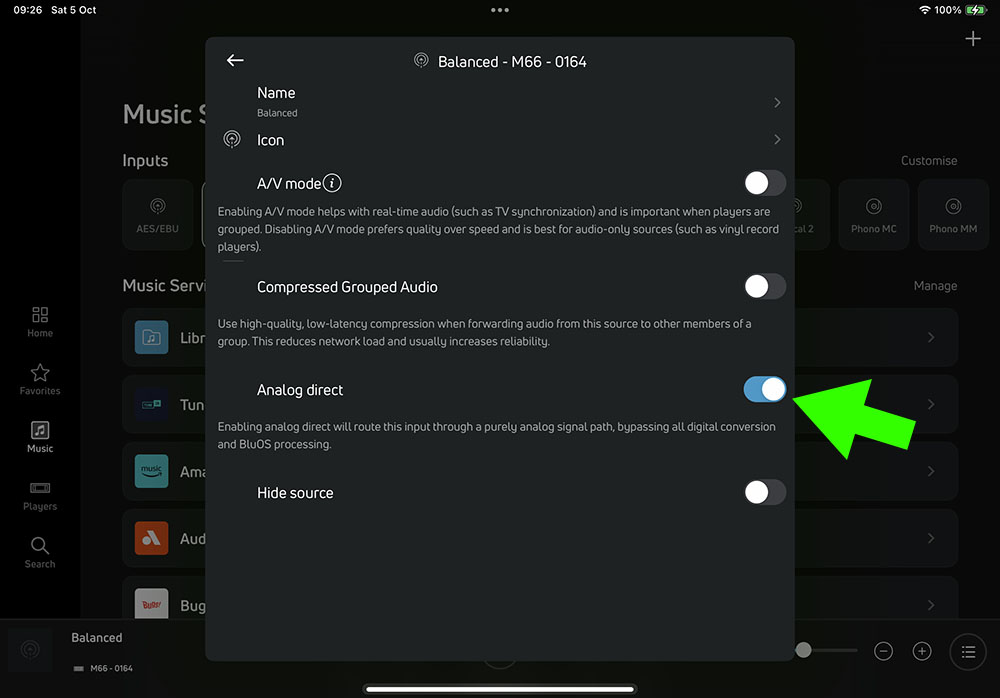1000x698 pixels.
Task: Decrease volume with minus button
Action: pyautogui.click(x=883, y=651)
